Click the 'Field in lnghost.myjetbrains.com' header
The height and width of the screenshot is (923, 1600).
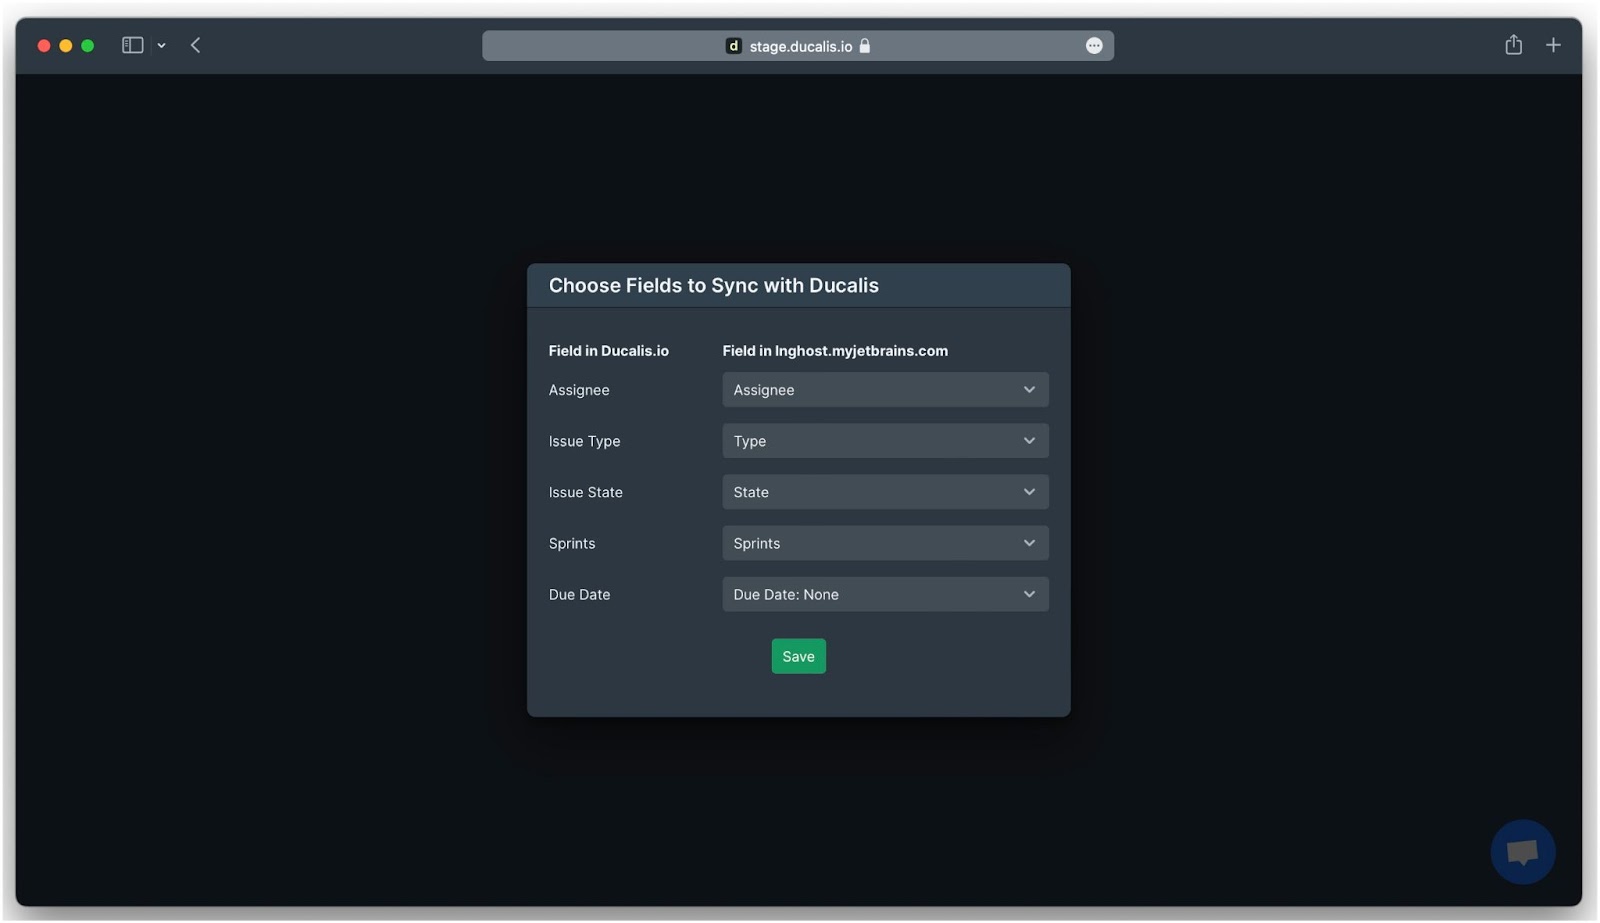835,351
